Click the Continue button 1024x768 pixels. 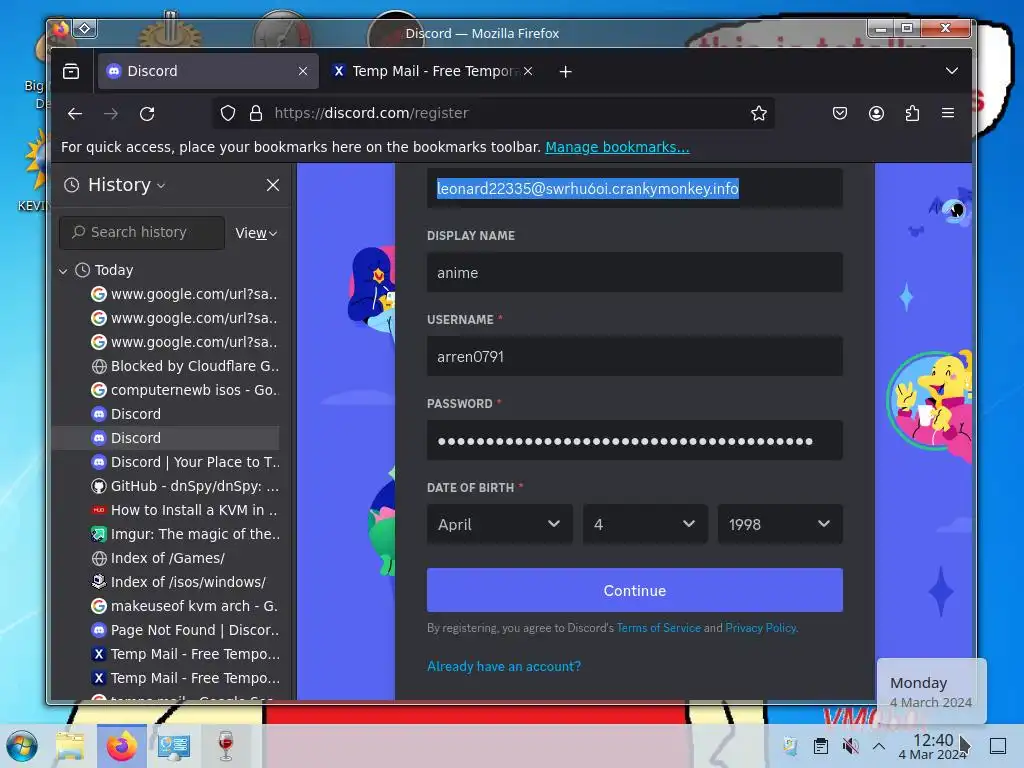coord(634,590)
